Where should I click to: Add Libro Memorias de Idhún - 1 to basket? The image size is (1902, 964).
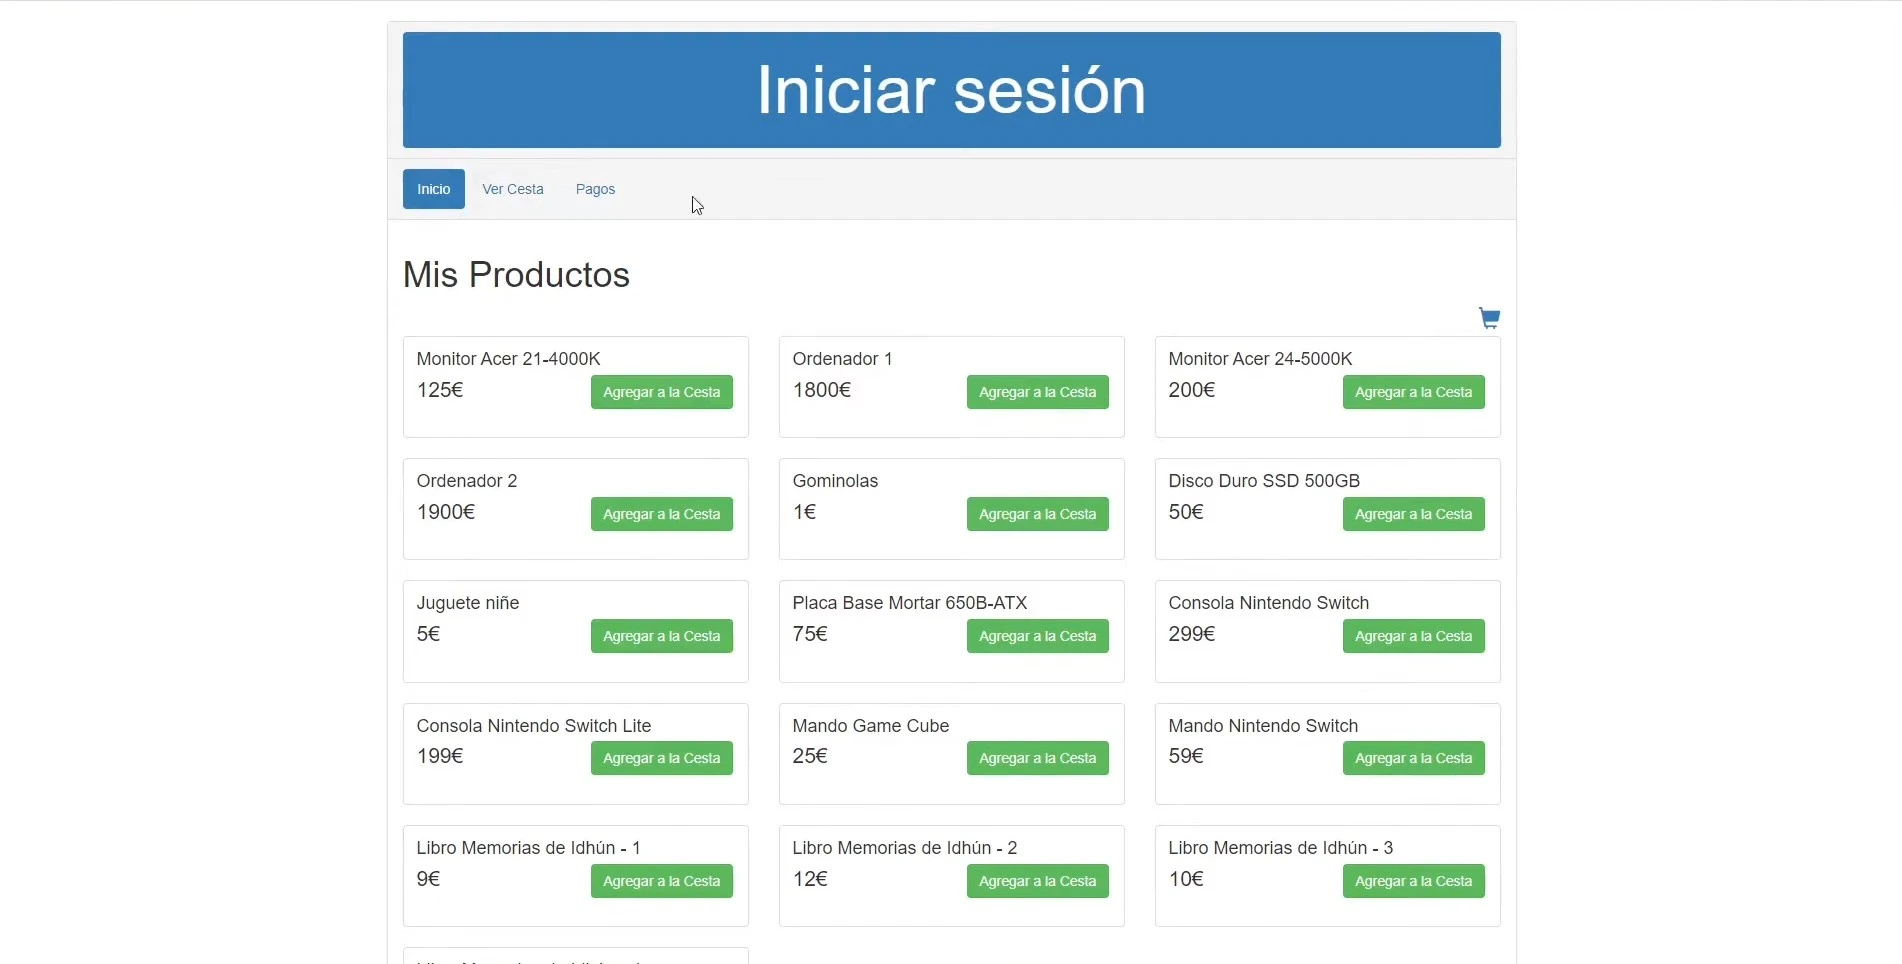point(662,881)
